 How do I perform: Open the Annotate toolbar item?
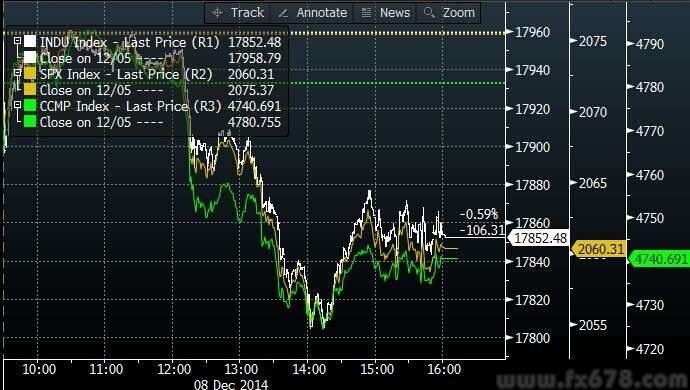(x=313, y=13)
